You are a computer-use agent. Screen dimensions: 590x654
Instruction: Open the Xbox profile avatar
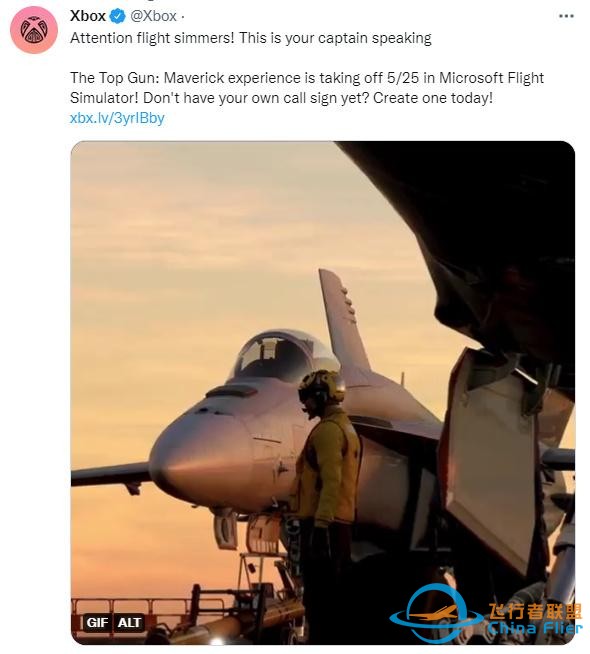click(x=34, y=30)
